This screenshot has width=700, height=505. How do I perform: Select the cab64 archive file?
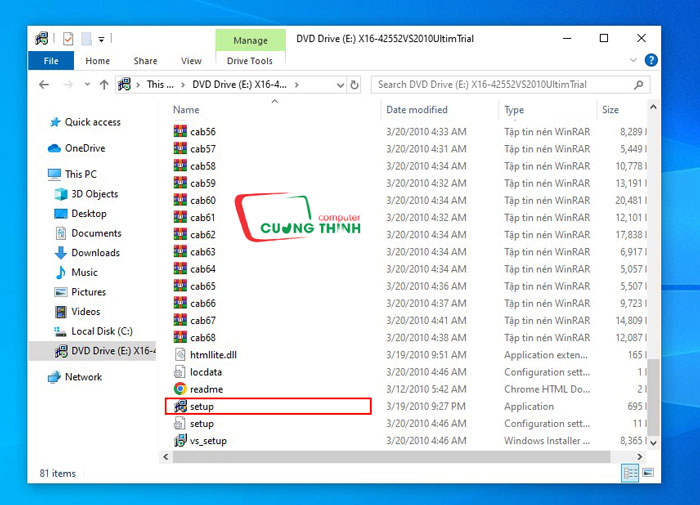[x=195, y=269]
